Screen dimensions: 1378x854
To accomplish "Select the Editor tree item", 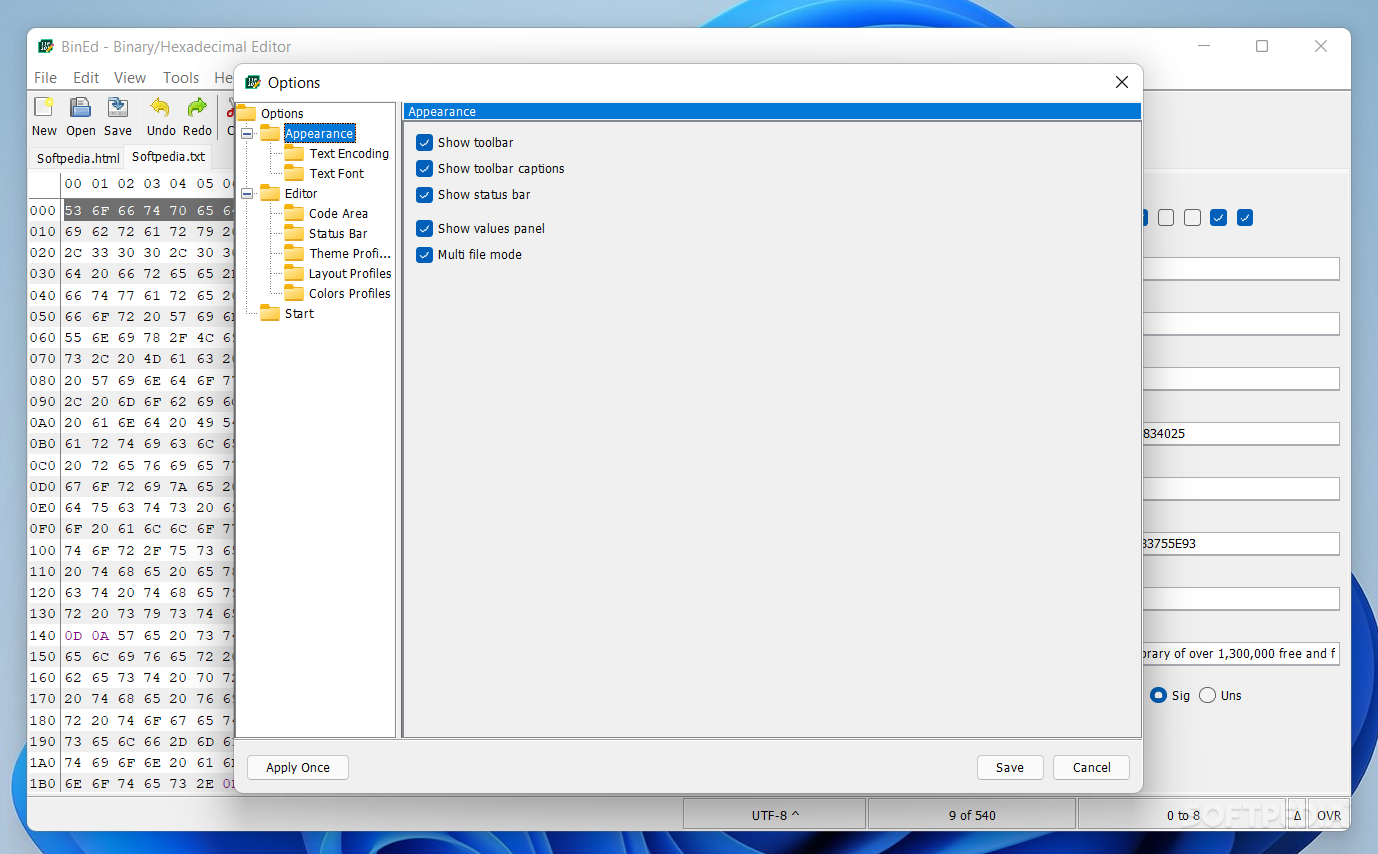I will (x=301, y=193).
